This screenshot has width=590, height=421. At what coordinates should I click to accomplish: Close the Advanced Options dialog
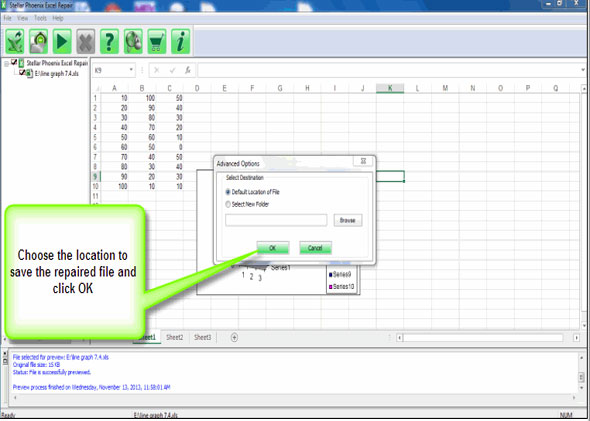tap(363, 161)
